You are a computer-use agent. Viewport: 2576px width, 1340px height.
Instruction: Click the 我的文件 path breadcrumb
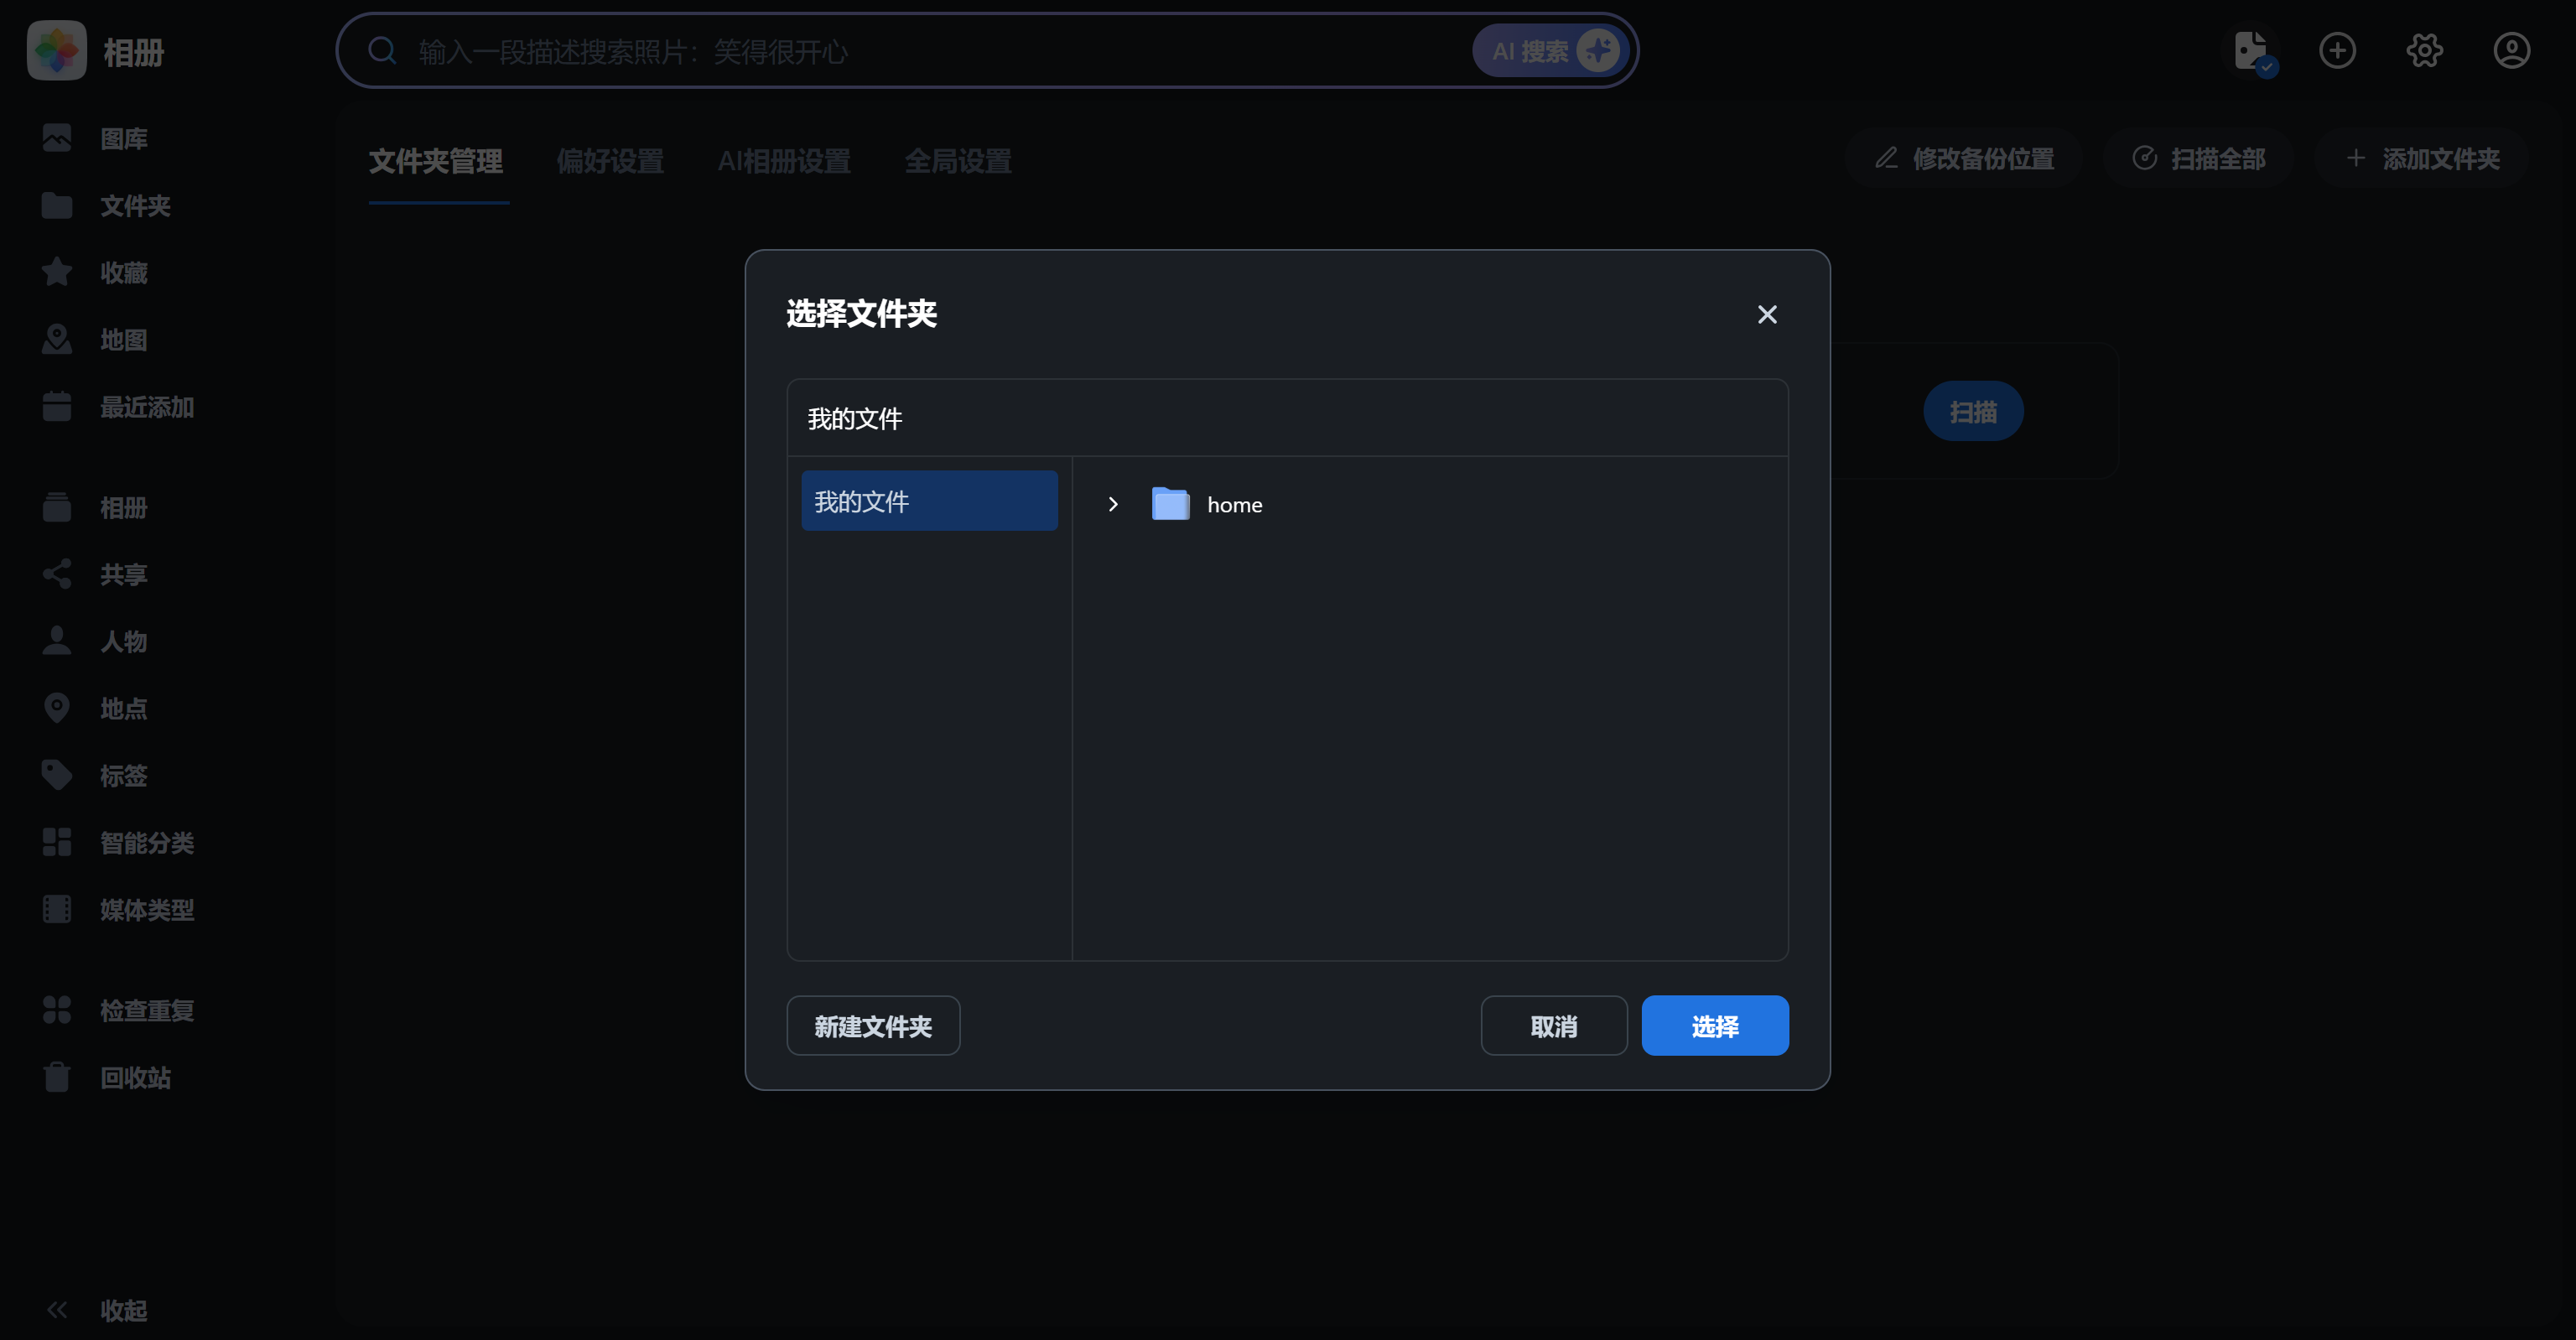pos(854,418)
